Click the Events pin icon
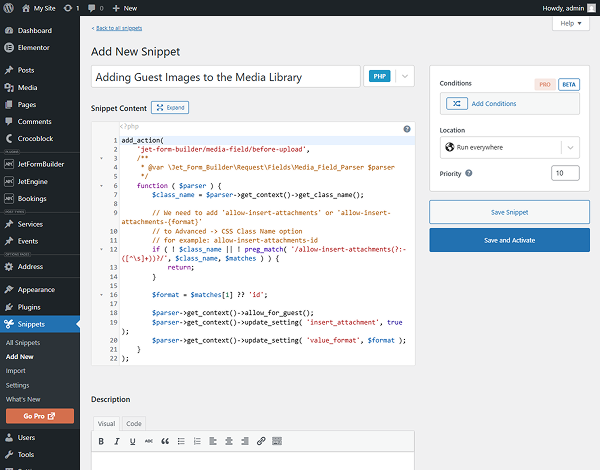 9,241
